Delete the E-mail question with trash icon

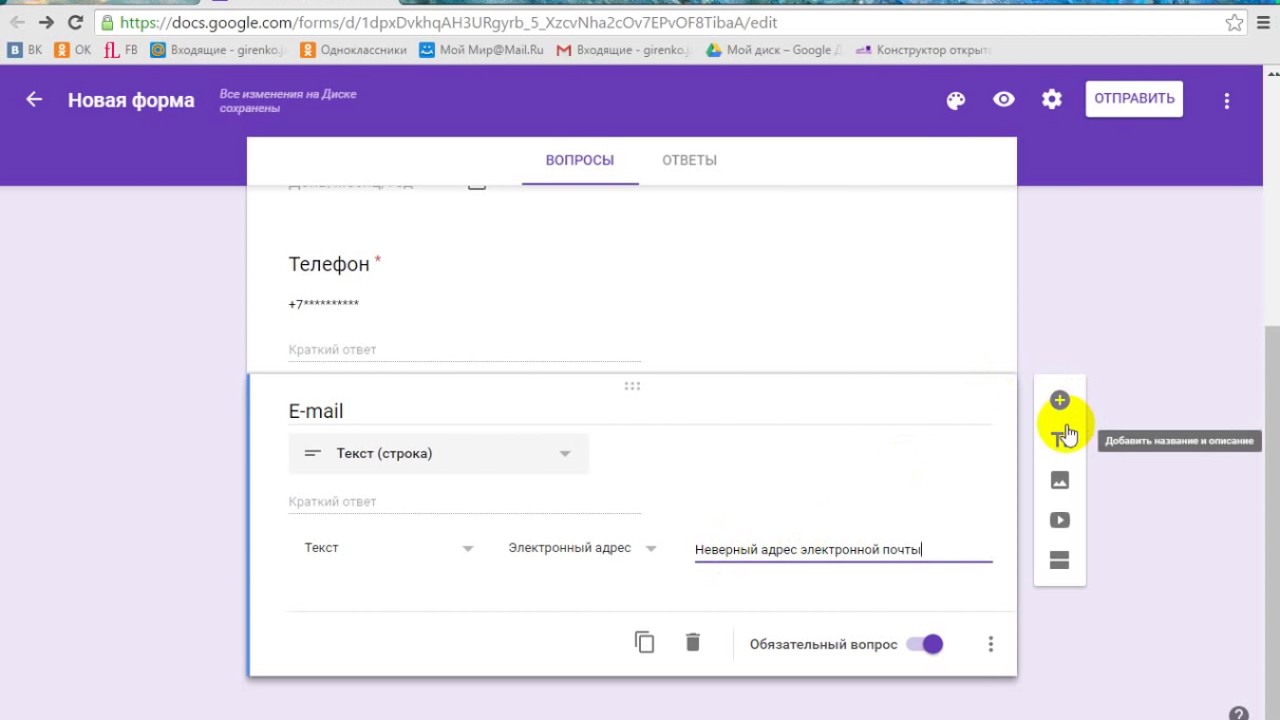point(693,643)
